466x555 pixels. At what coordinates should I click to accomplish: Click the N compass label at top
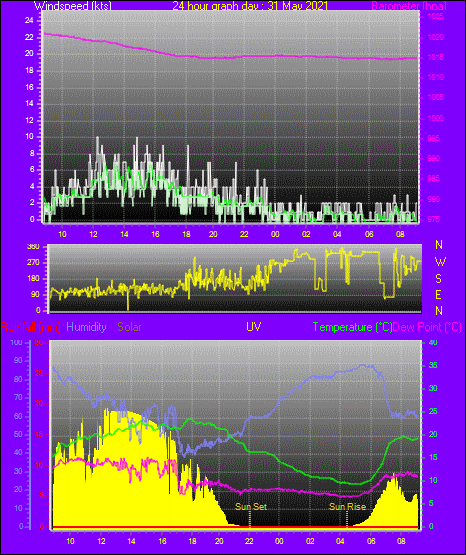tap(439, 245)
